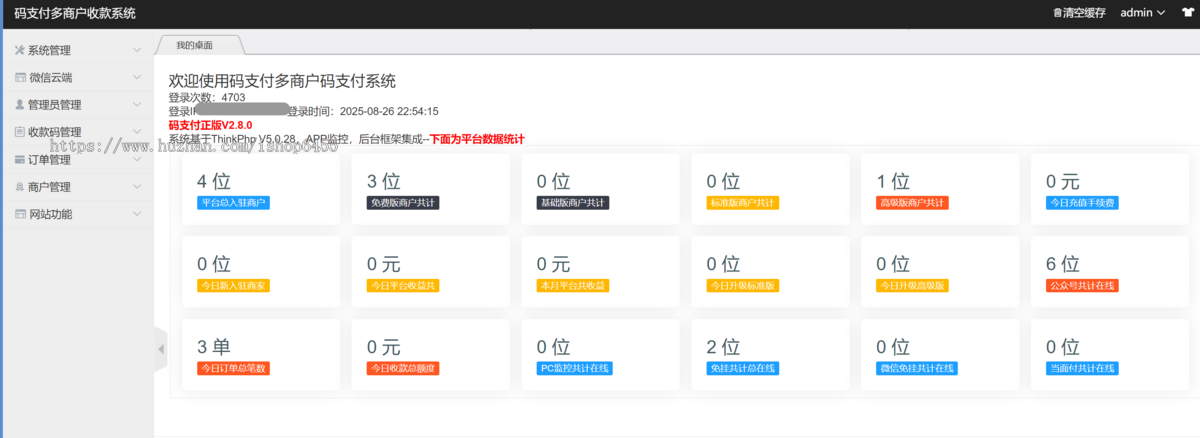Click the System Management wrench icon
The image size is (1200, 438).
point(20,50)
